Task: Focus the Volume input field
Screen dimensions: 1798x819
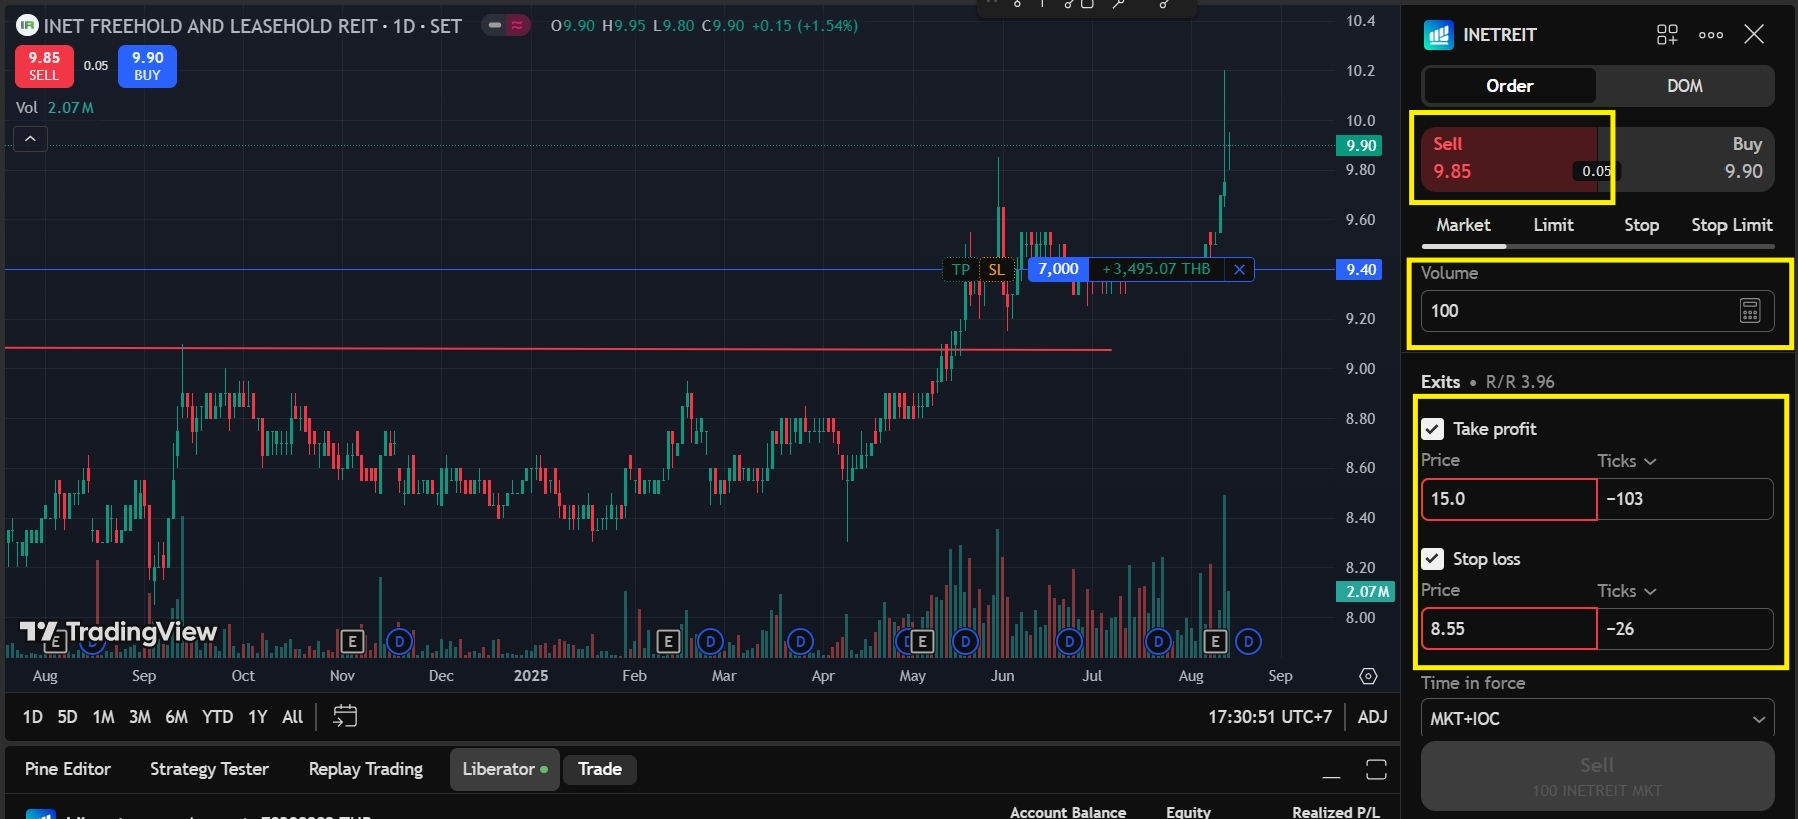Action: pyautogui.click(x=1597, y=311)
